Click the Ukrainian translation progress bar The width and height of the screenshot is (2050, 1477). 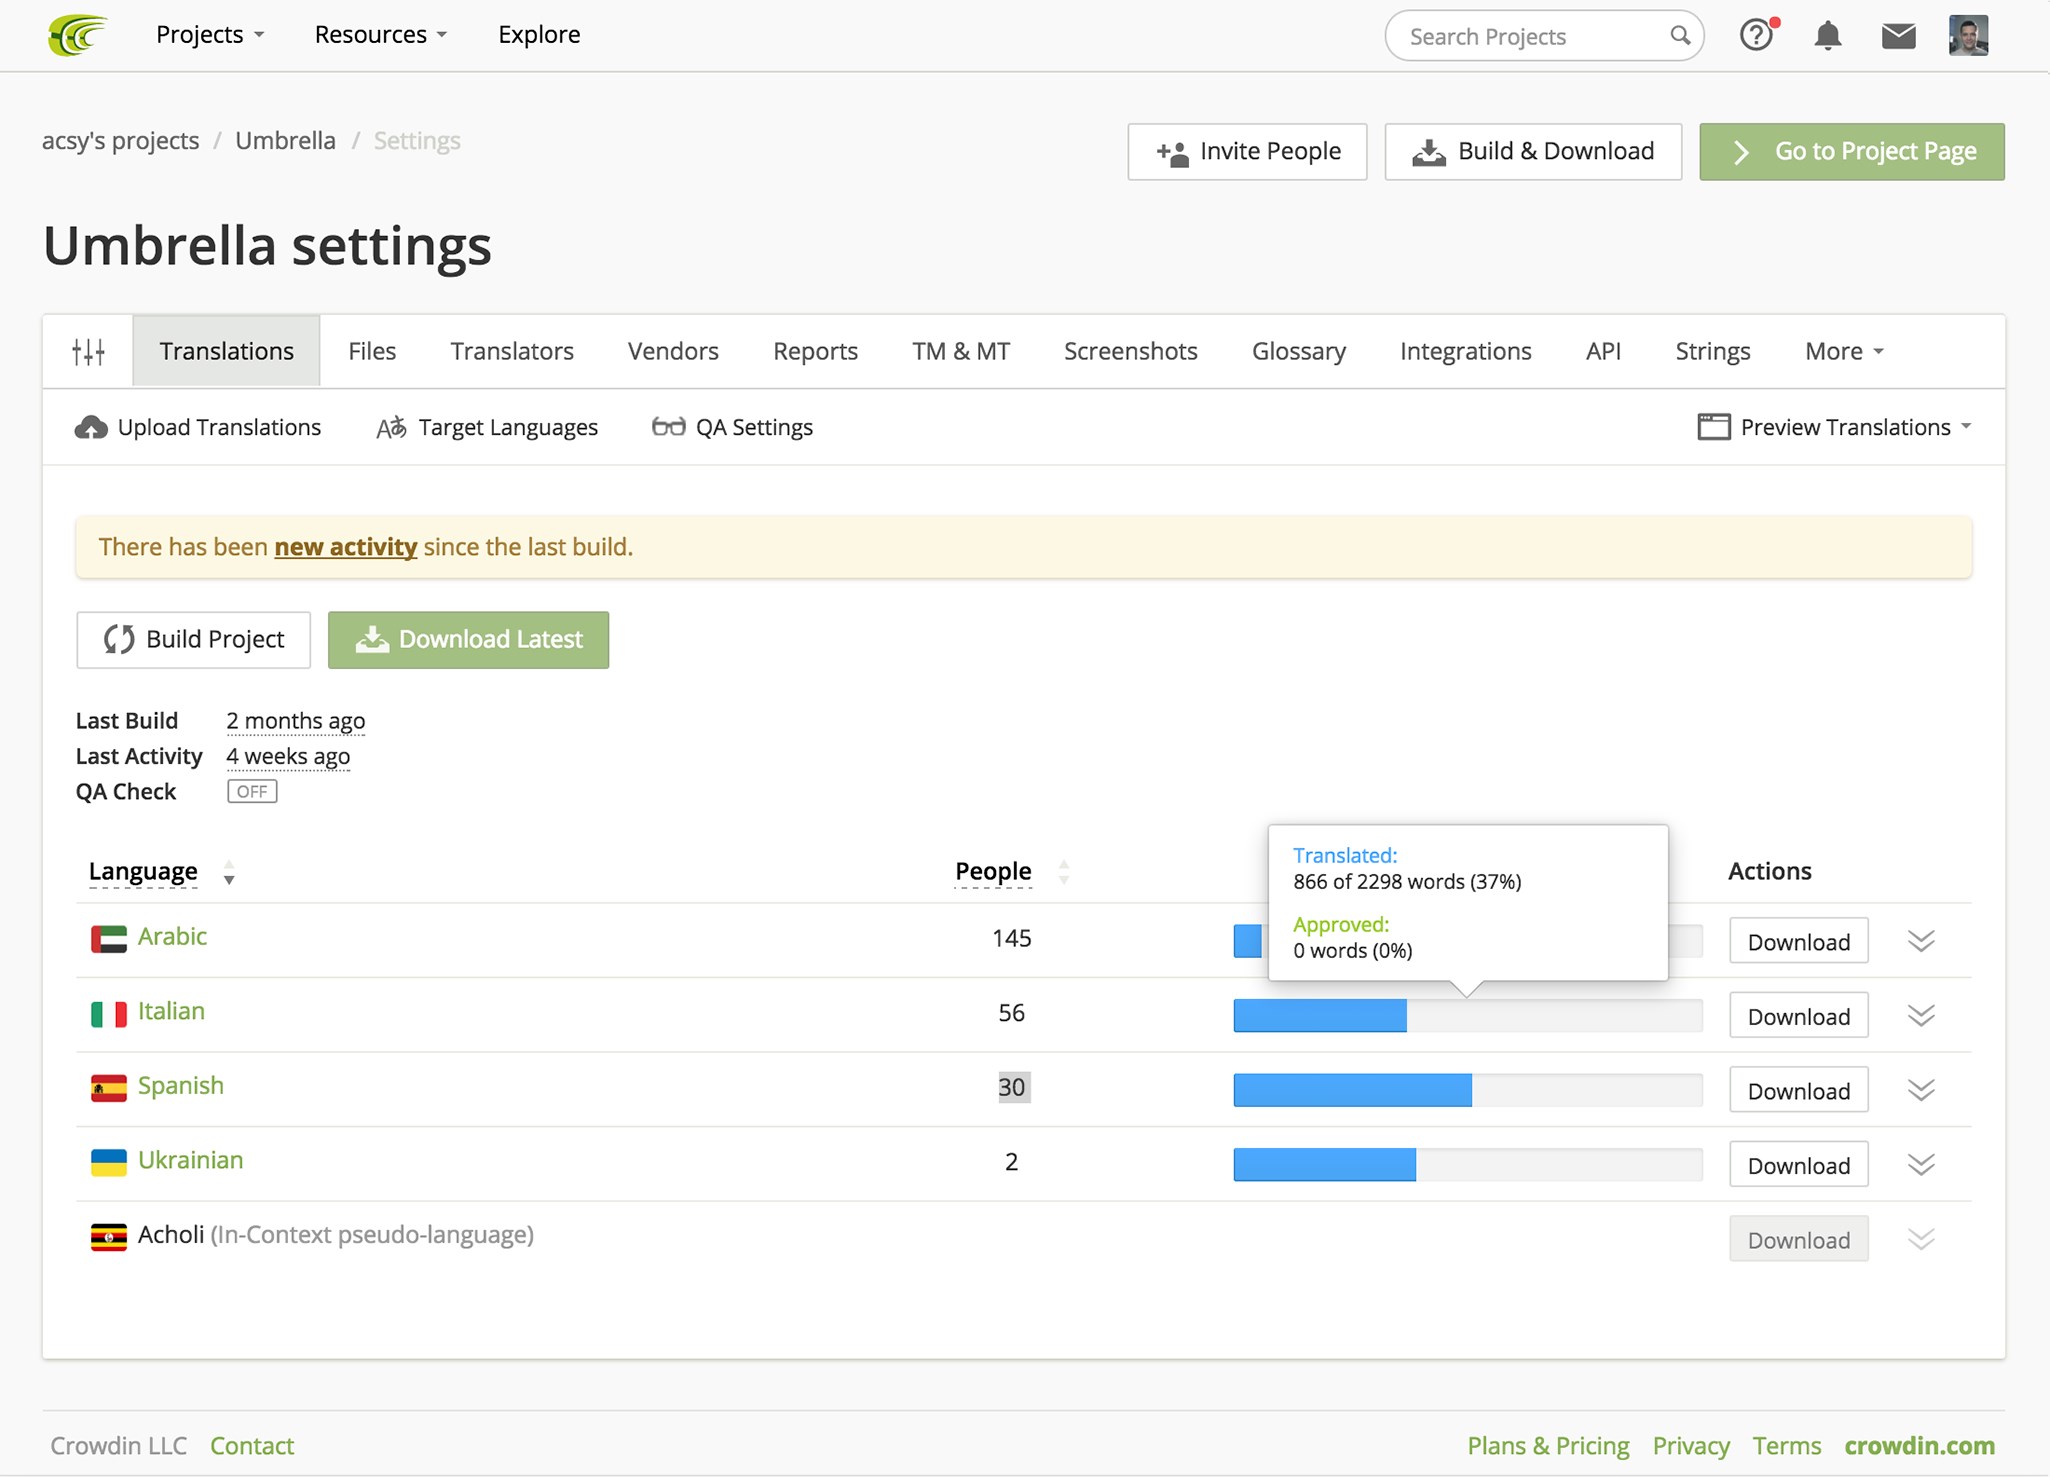1467,1164
